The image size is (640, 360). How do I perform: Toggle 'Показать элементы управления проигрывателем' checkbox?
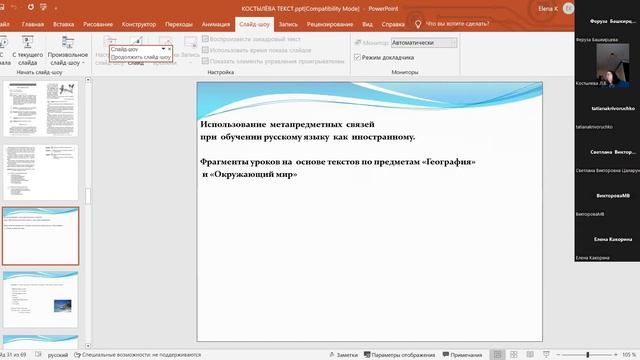[205, 61]
